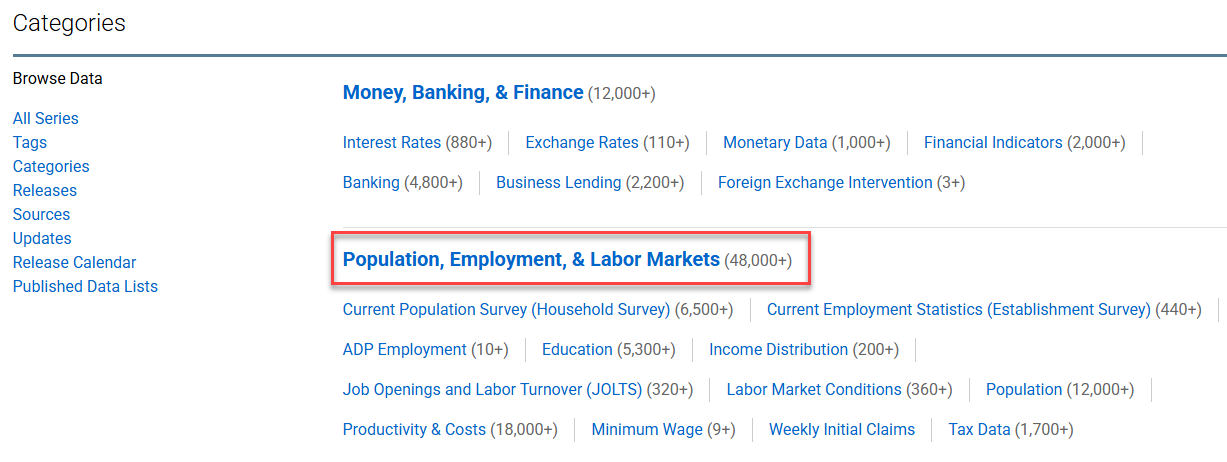Open Current Population Survey (Household Survey)
The image size is (1227, 462).
[506, 309]
